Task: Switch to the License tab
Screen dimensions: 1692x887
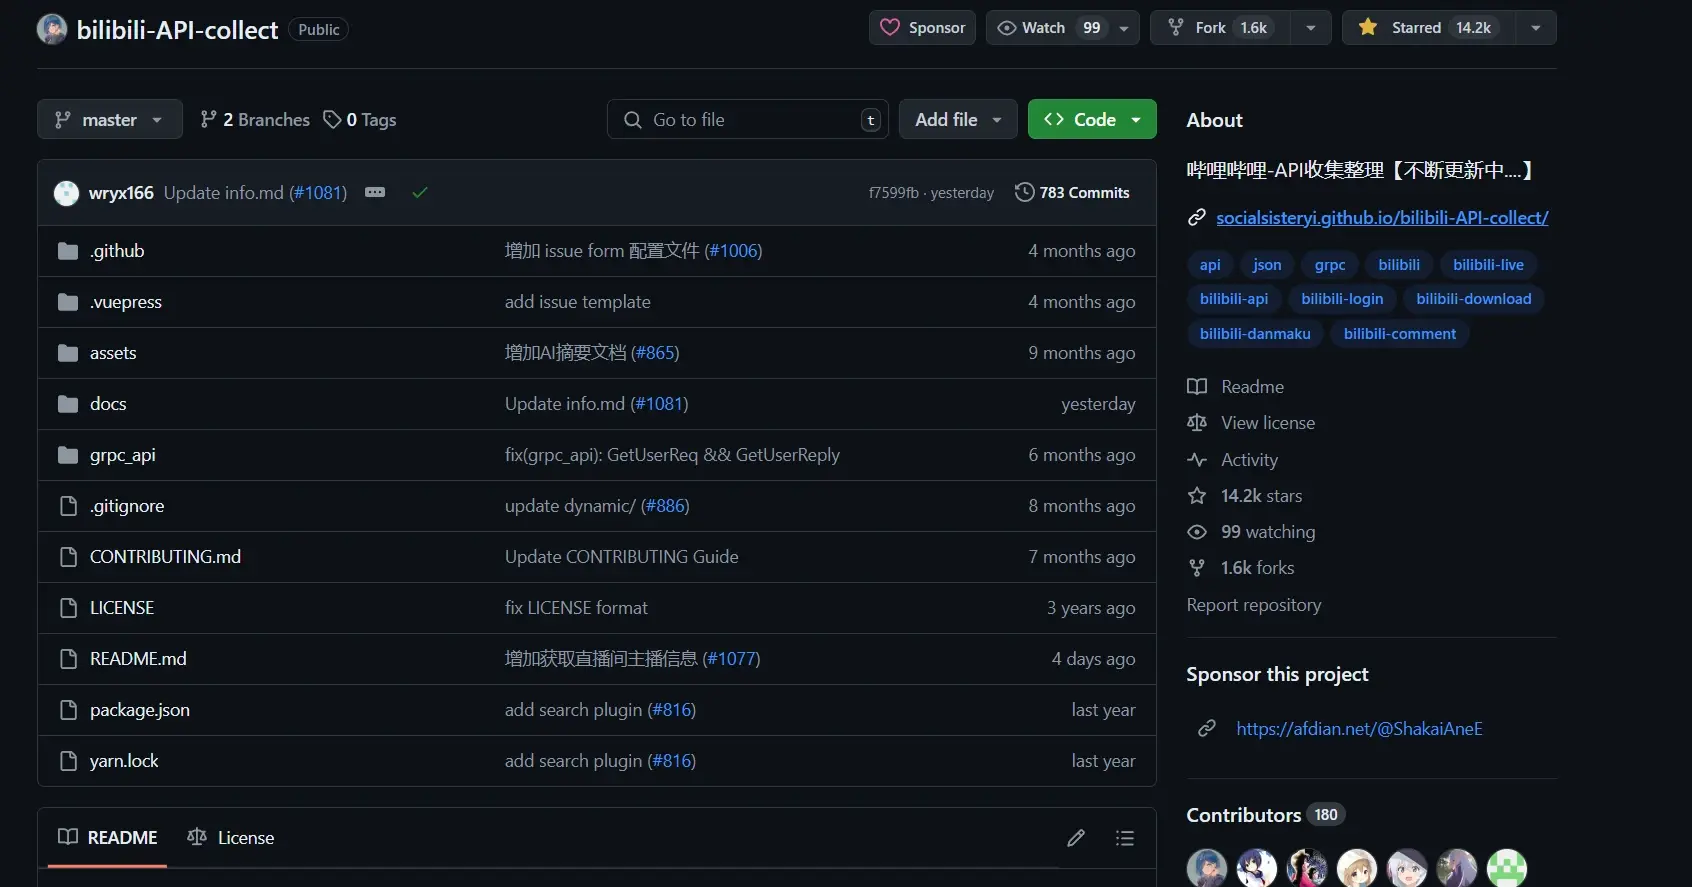Action: 231,838
